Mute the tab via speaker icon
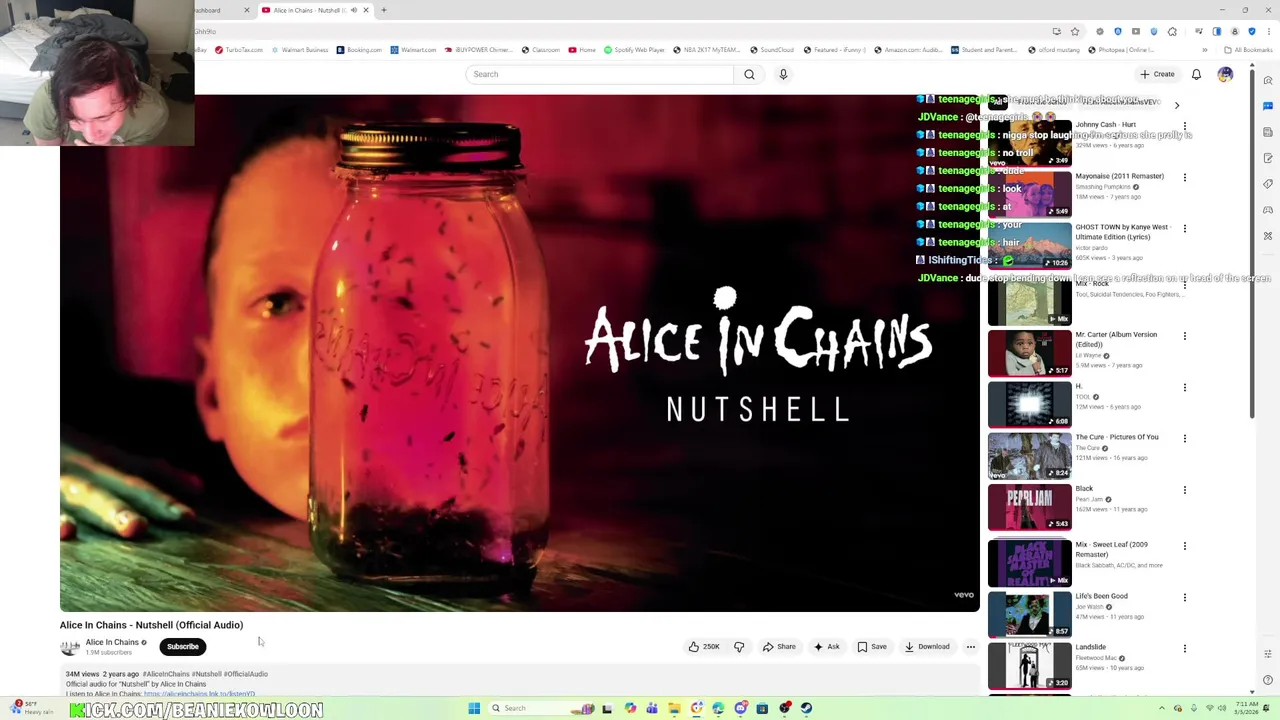The width and height of the screenshot is (1280, 720). (x=353, y=10)
